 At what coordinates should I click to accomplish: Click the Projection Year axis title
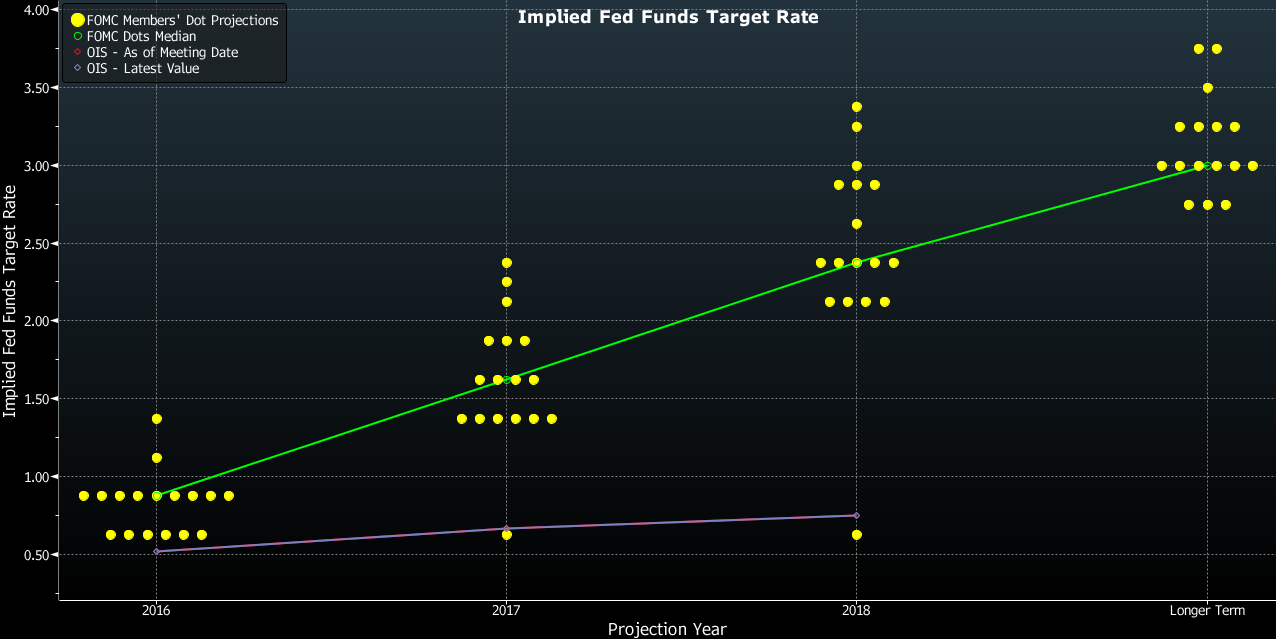tap(668, 629)
